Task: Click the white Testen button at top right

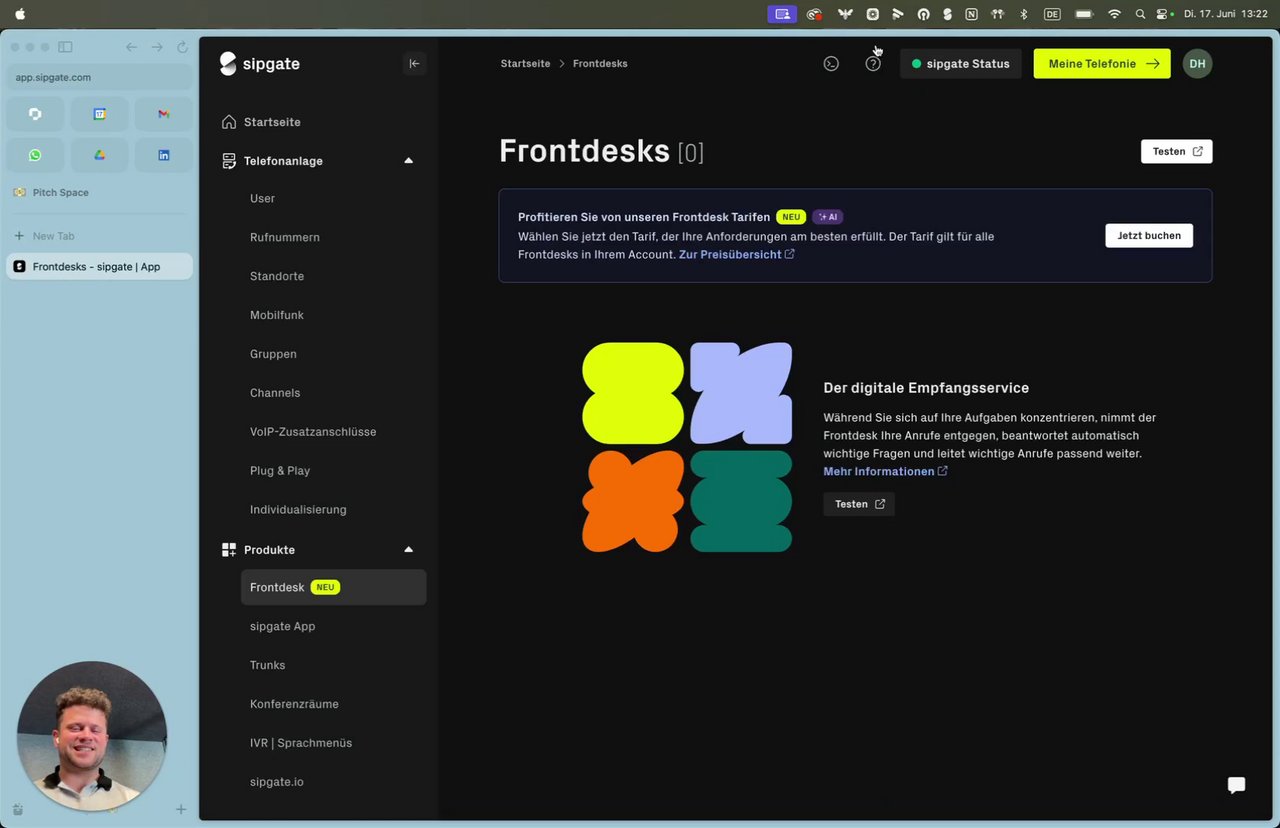Action: coord(1176,151)
